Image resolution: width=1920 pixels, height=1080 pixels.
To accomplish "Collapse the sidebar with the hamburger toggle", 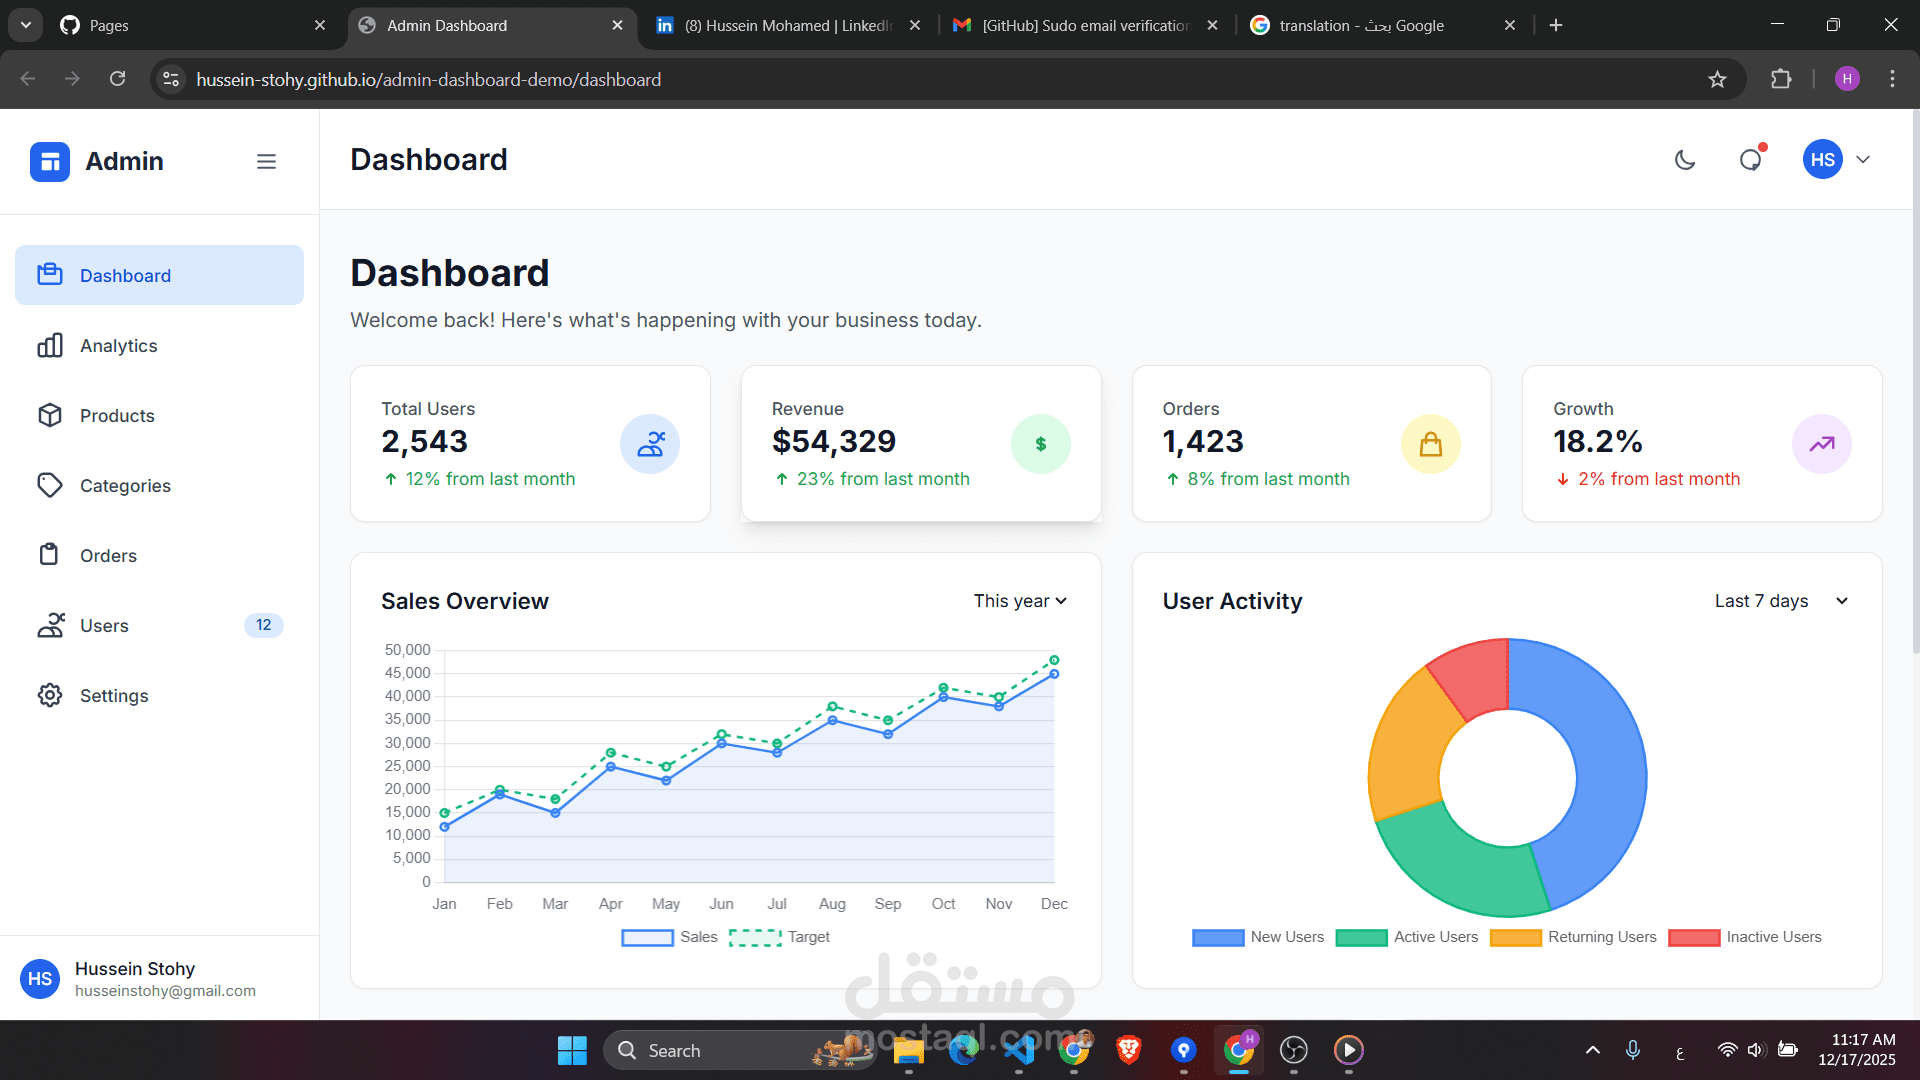I will coord(266,161).
